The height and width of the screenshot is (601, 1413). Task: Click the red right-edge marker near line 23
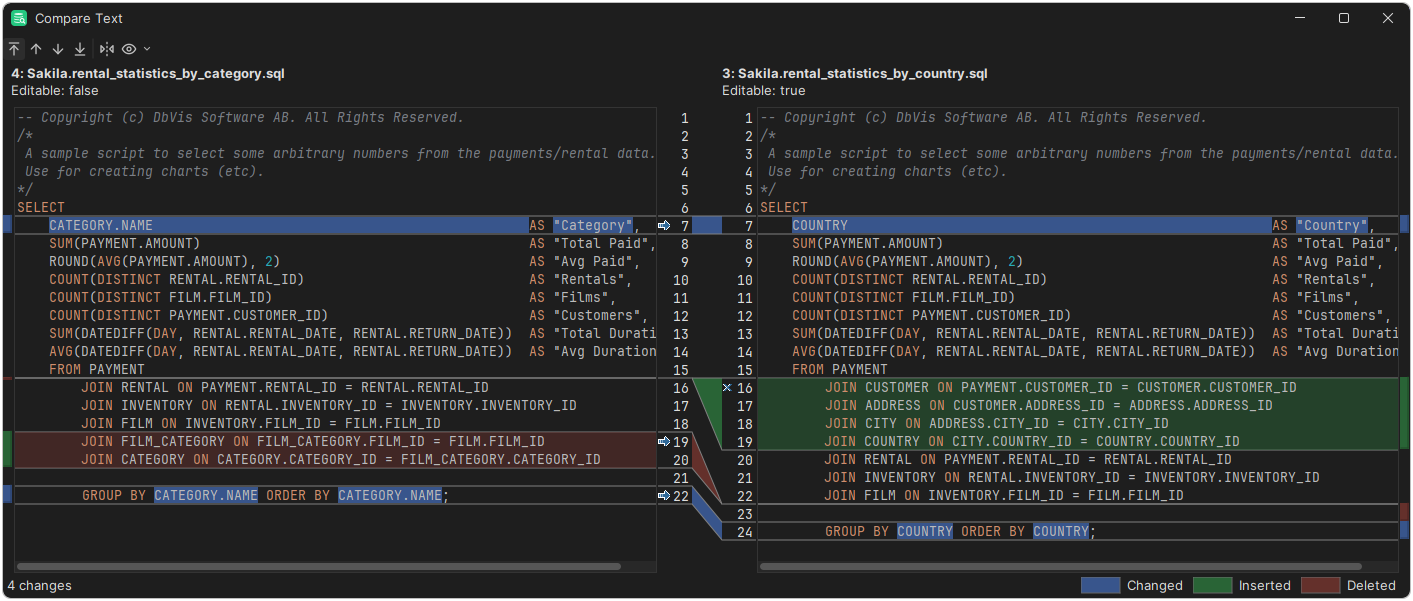1404,512
